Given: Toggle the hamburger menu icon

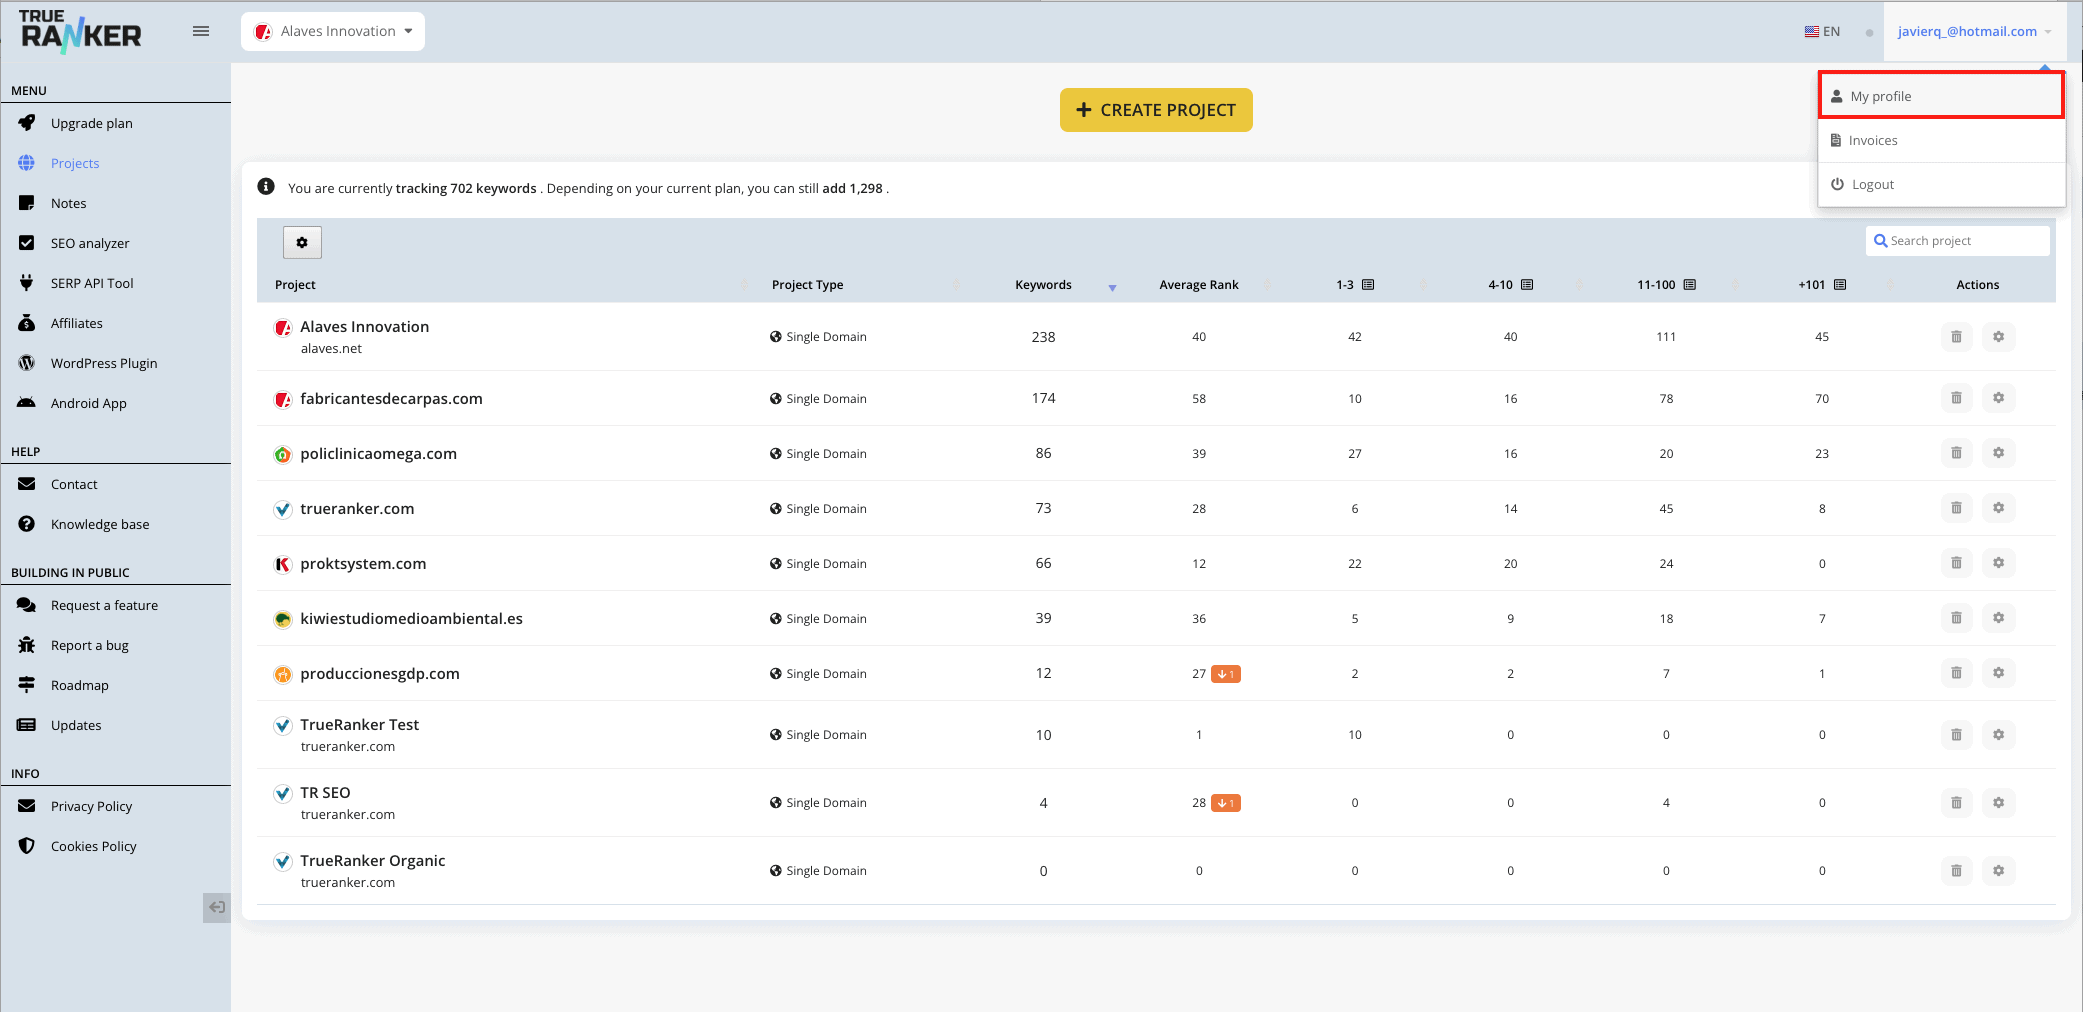Looking at the screenshot, I should click(x=201, y=31).
